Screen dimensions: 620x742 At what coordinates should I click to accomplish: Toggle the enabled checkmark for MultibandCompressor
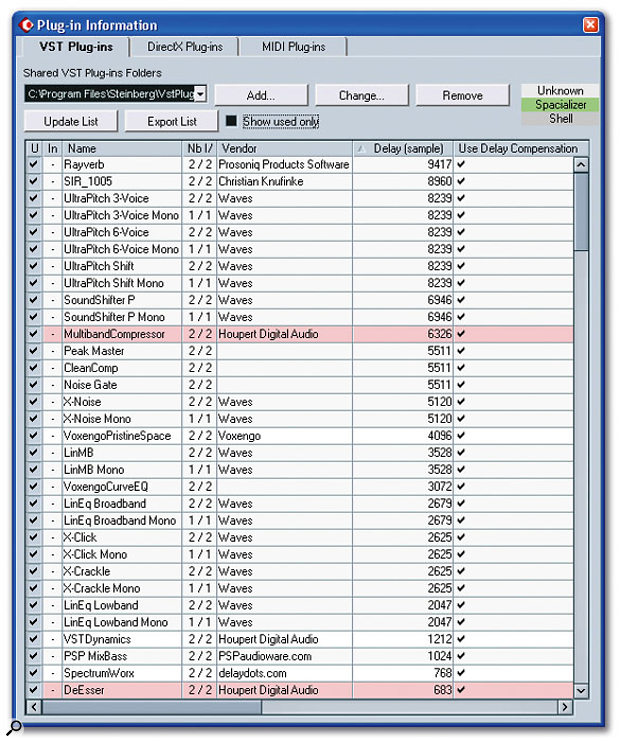tap(34, 334)
